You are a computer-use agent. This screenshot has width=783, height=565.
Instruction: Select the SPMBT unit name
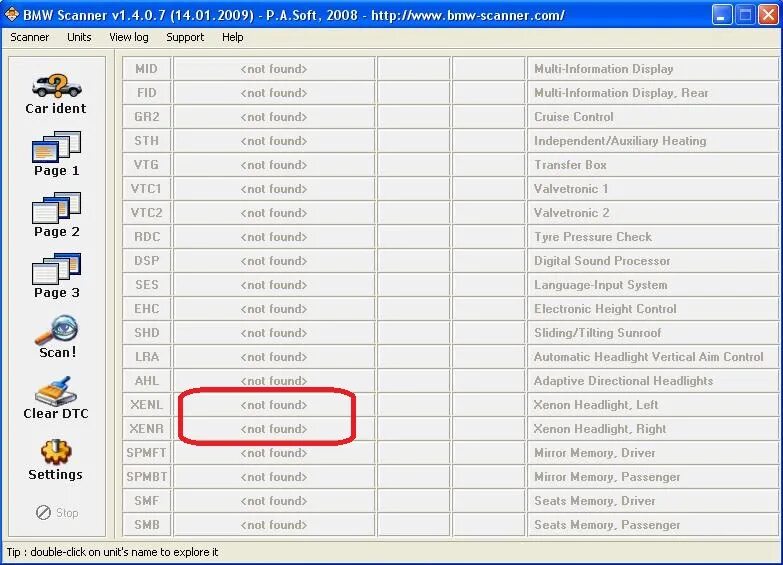pyautogui.click(x=146, y=476)
